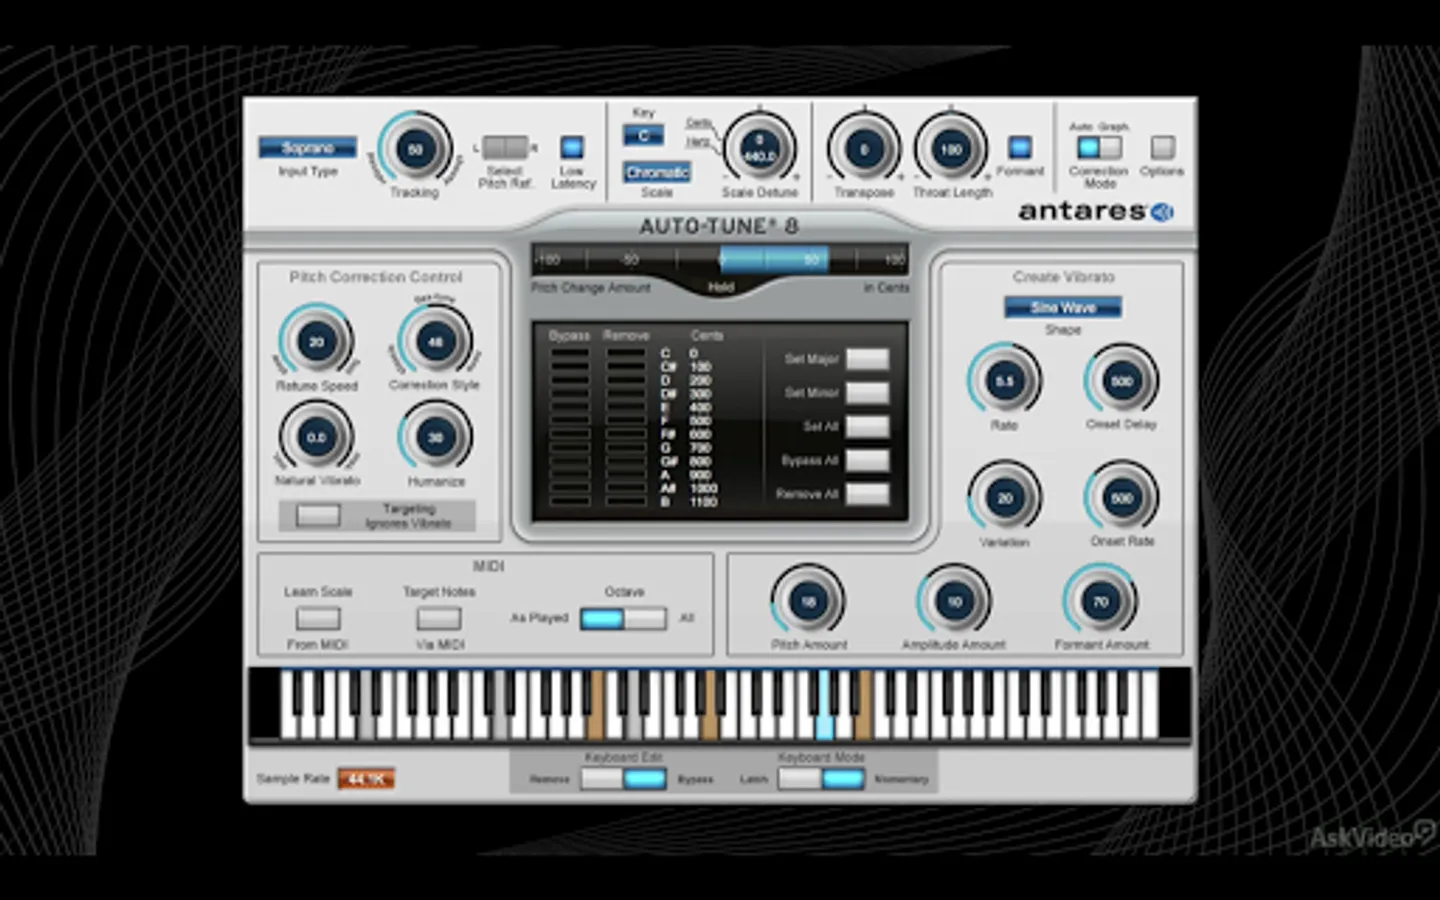
Task: Click the Antares logo
Action: pyautogui.click(x=1095, y=211)
